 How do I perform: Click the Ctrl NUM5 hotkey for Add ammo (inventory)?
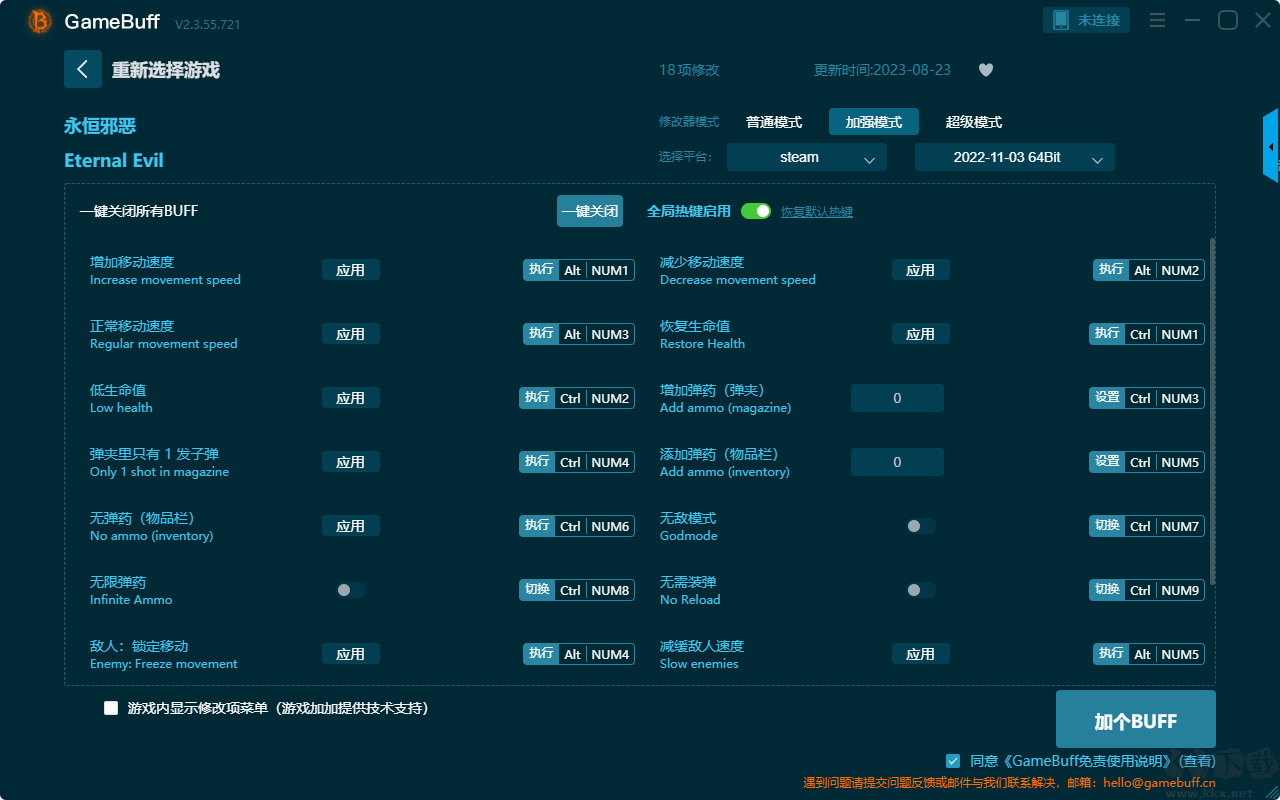1147,462
